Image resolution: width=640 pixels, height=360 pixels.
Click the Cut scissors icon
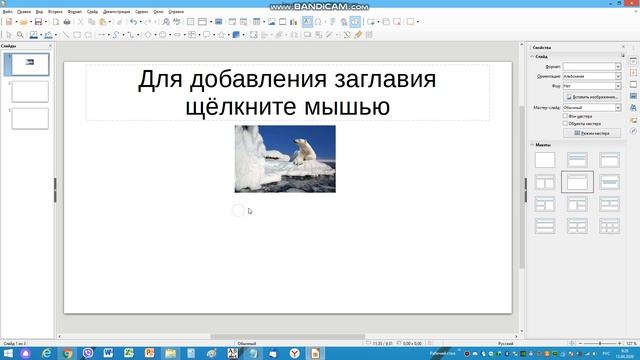click(80, 22)
